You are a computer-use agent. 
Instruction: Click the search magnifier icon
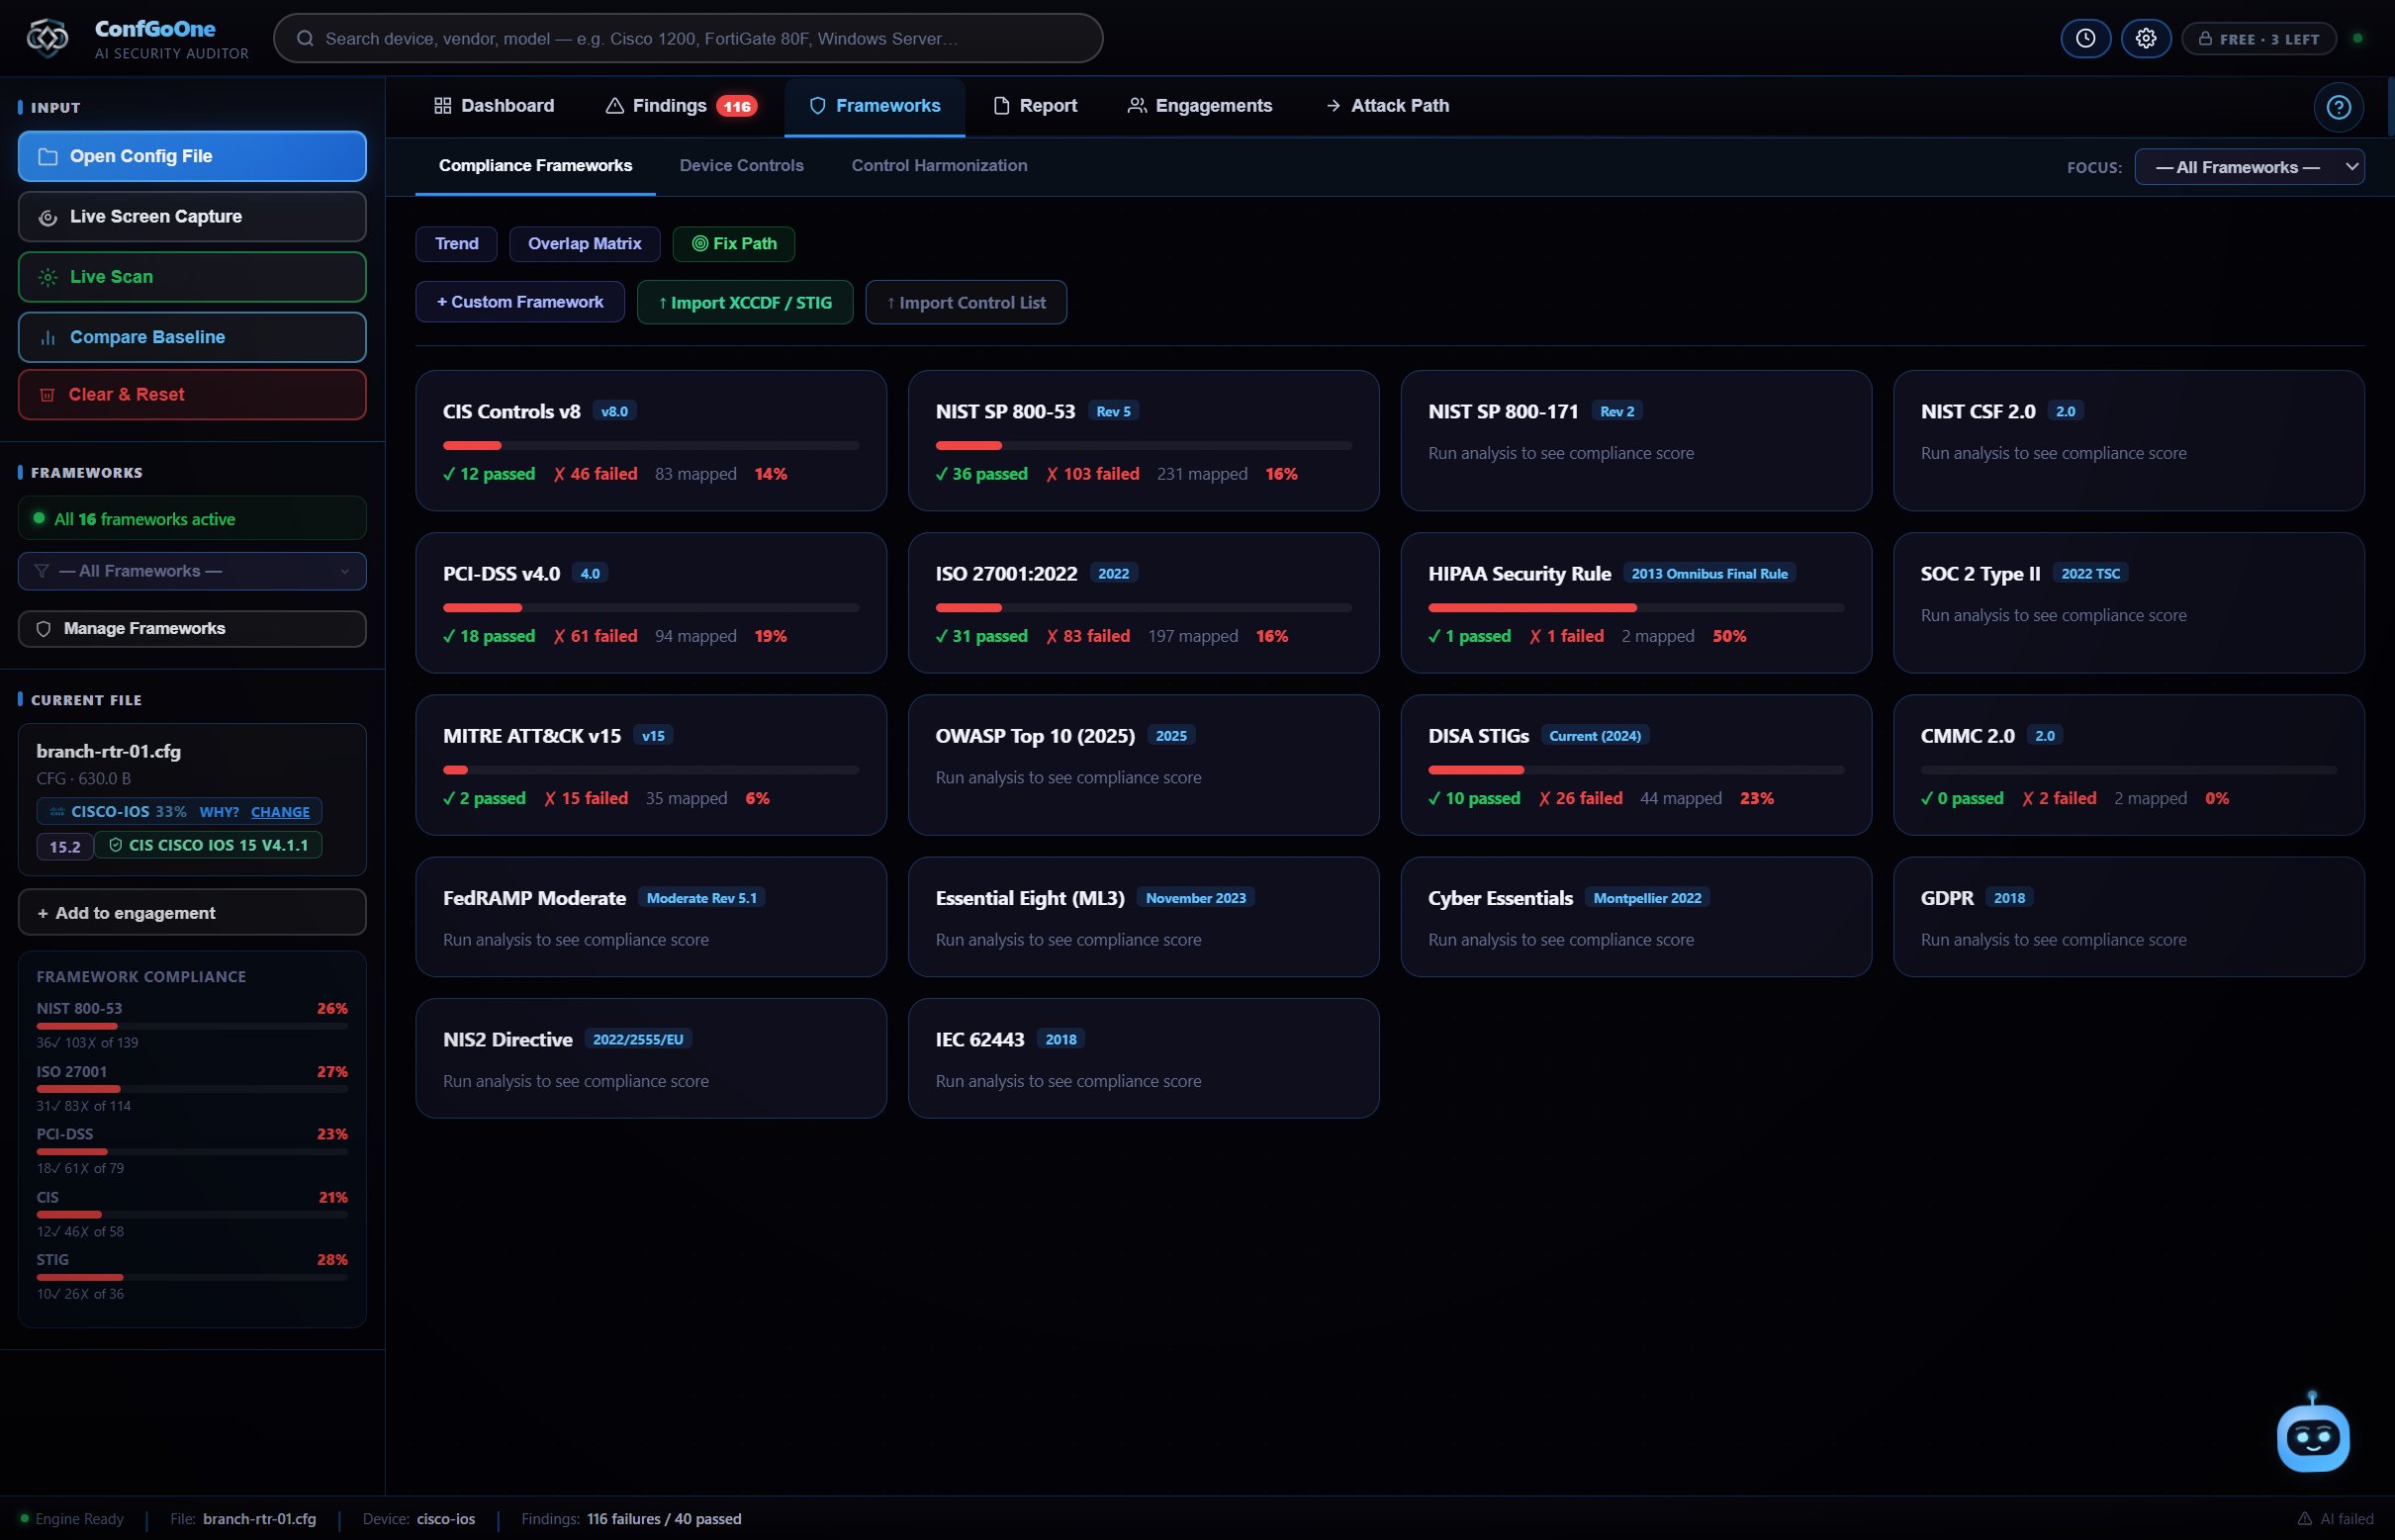point(305,39)
